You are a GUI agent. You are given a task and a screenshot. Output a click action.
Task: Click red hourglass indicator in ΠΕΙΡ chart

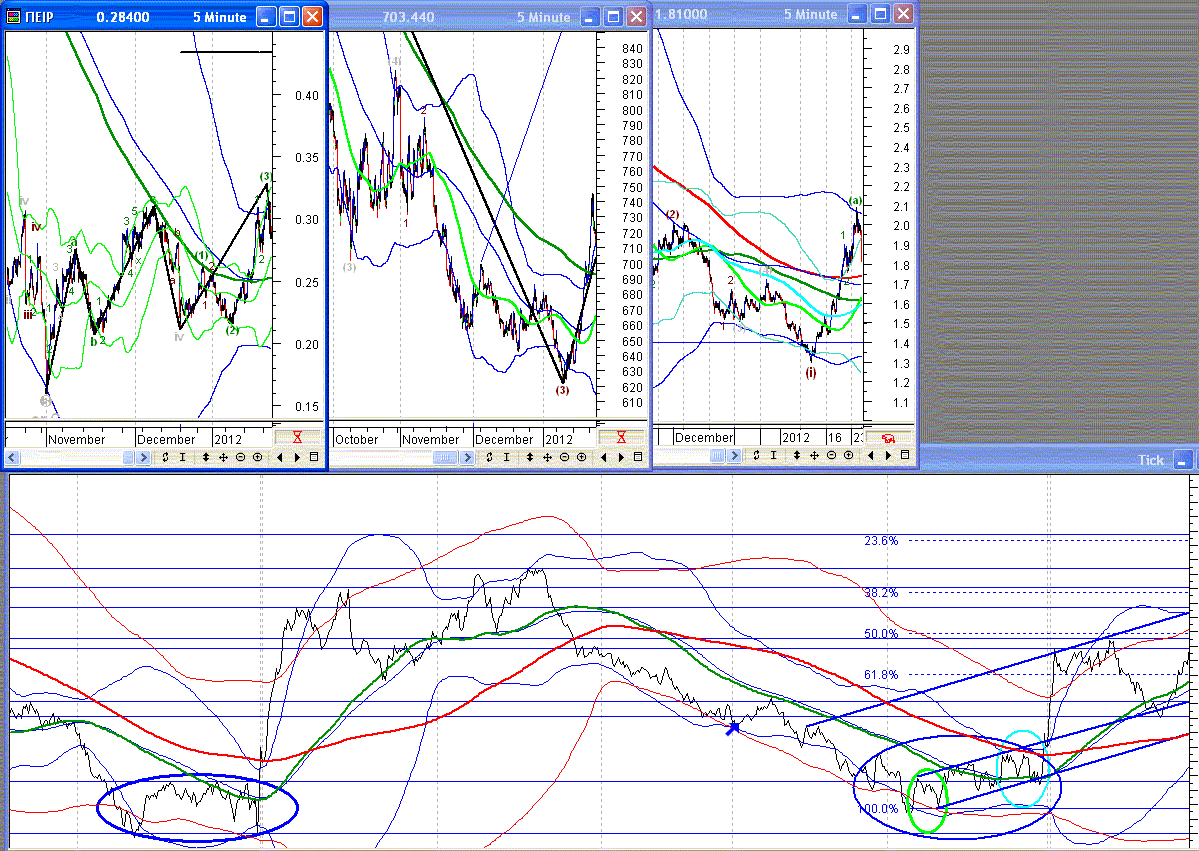pyautogui.click(x=297, y=438)
